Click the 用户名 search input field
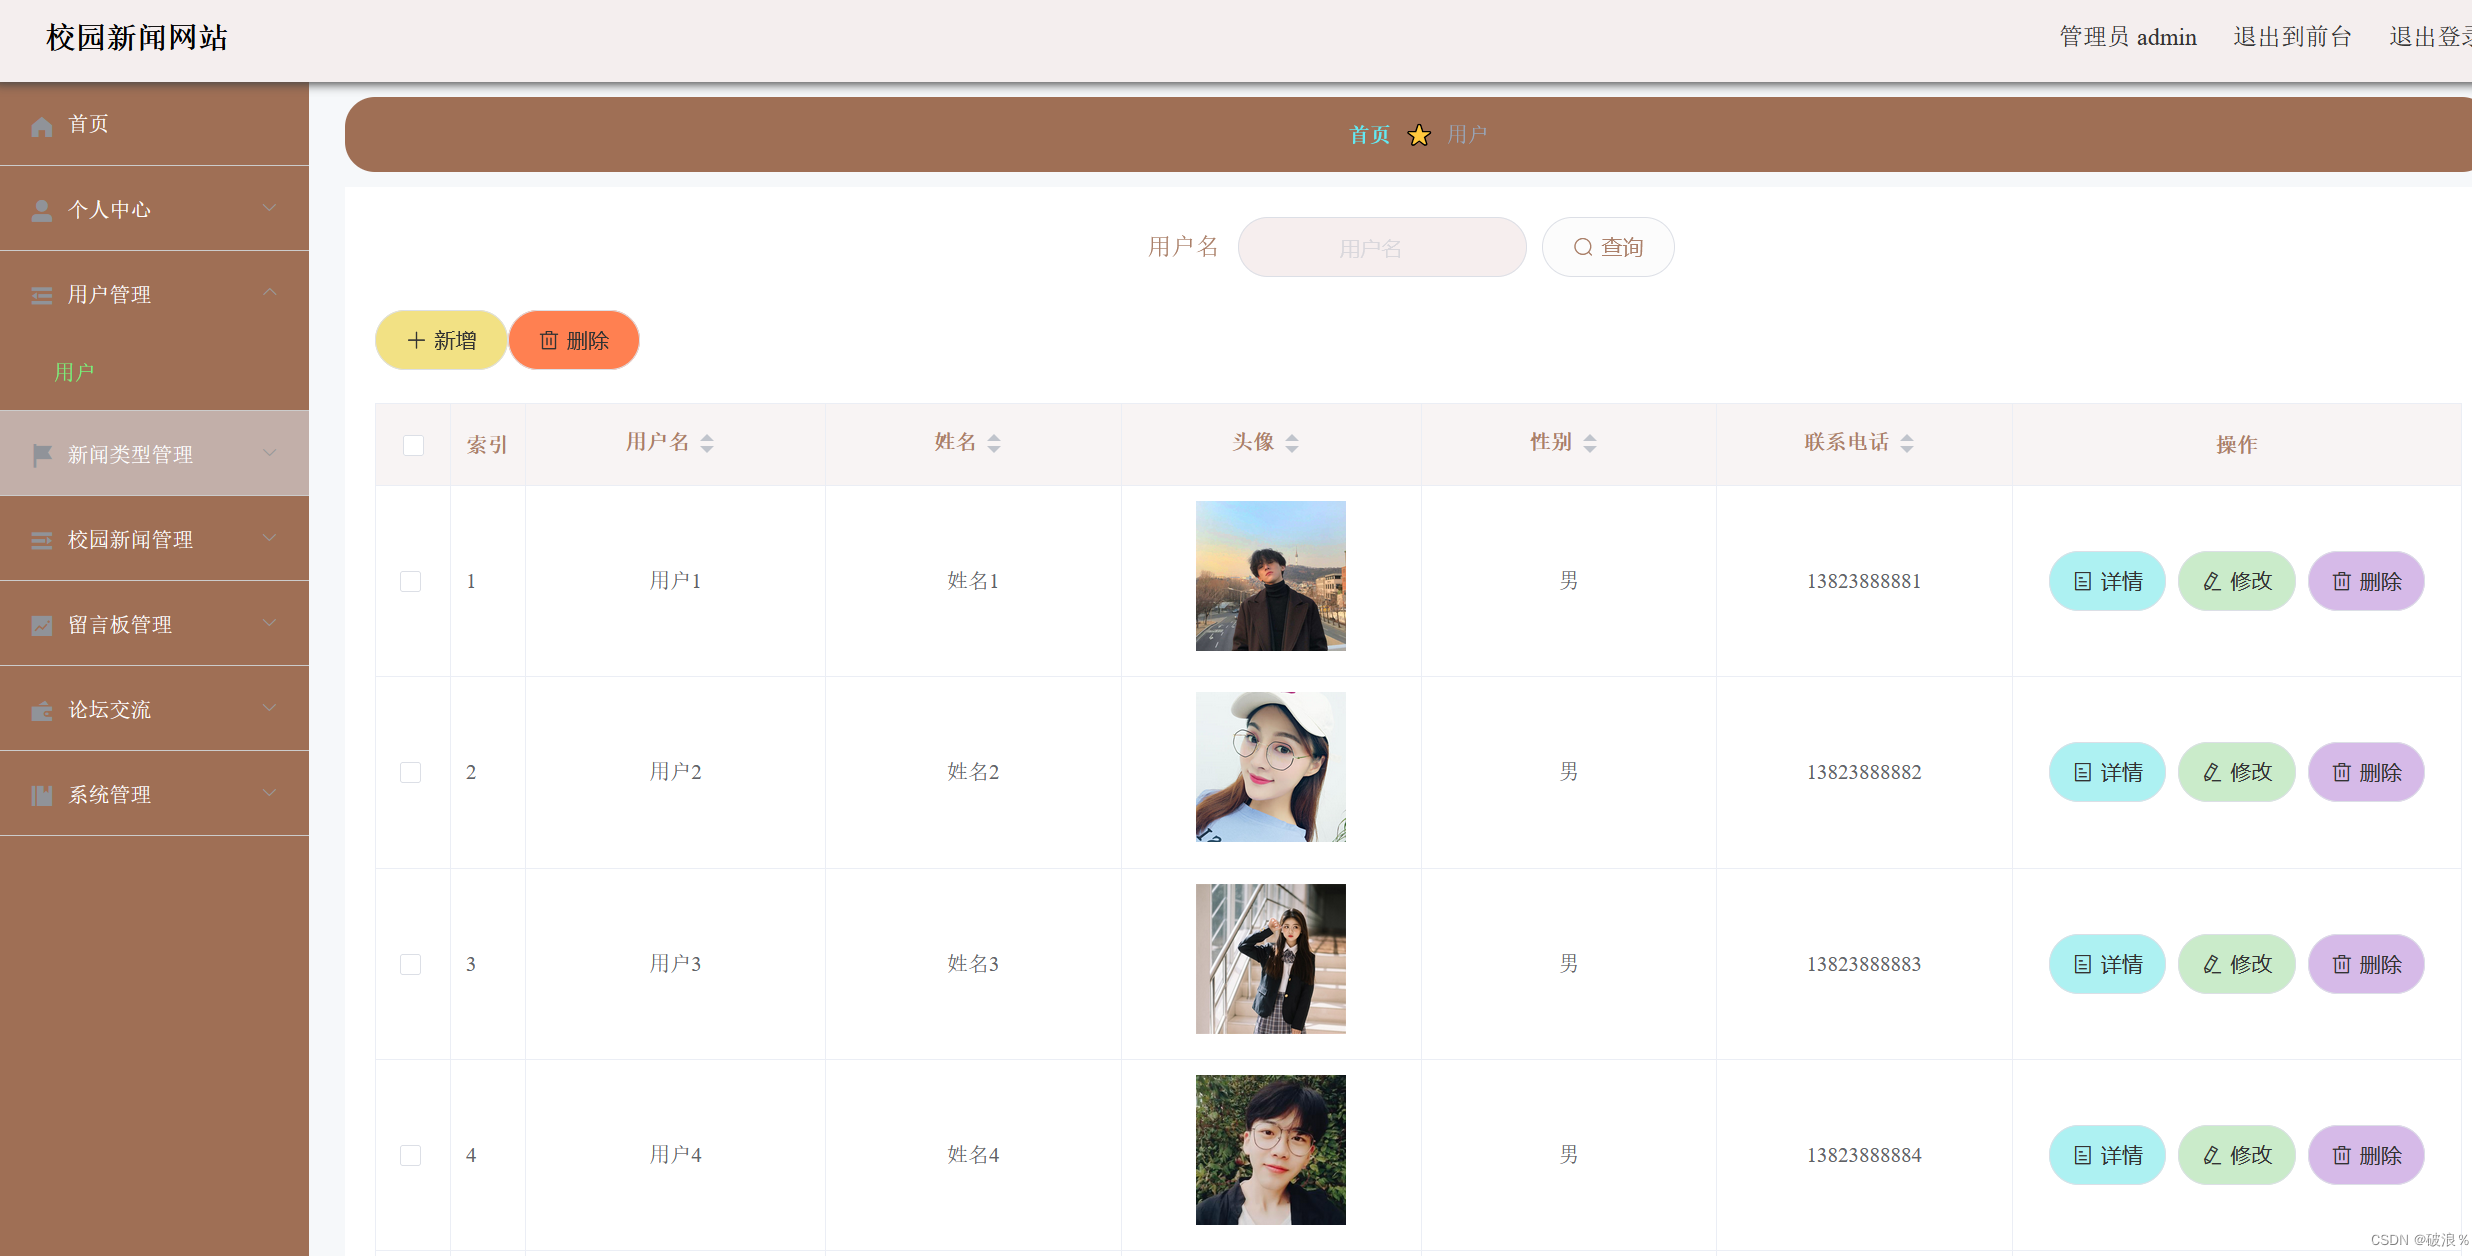Image resolution: width=2484 pixels, height=1256 pixels. (1381, 248)
